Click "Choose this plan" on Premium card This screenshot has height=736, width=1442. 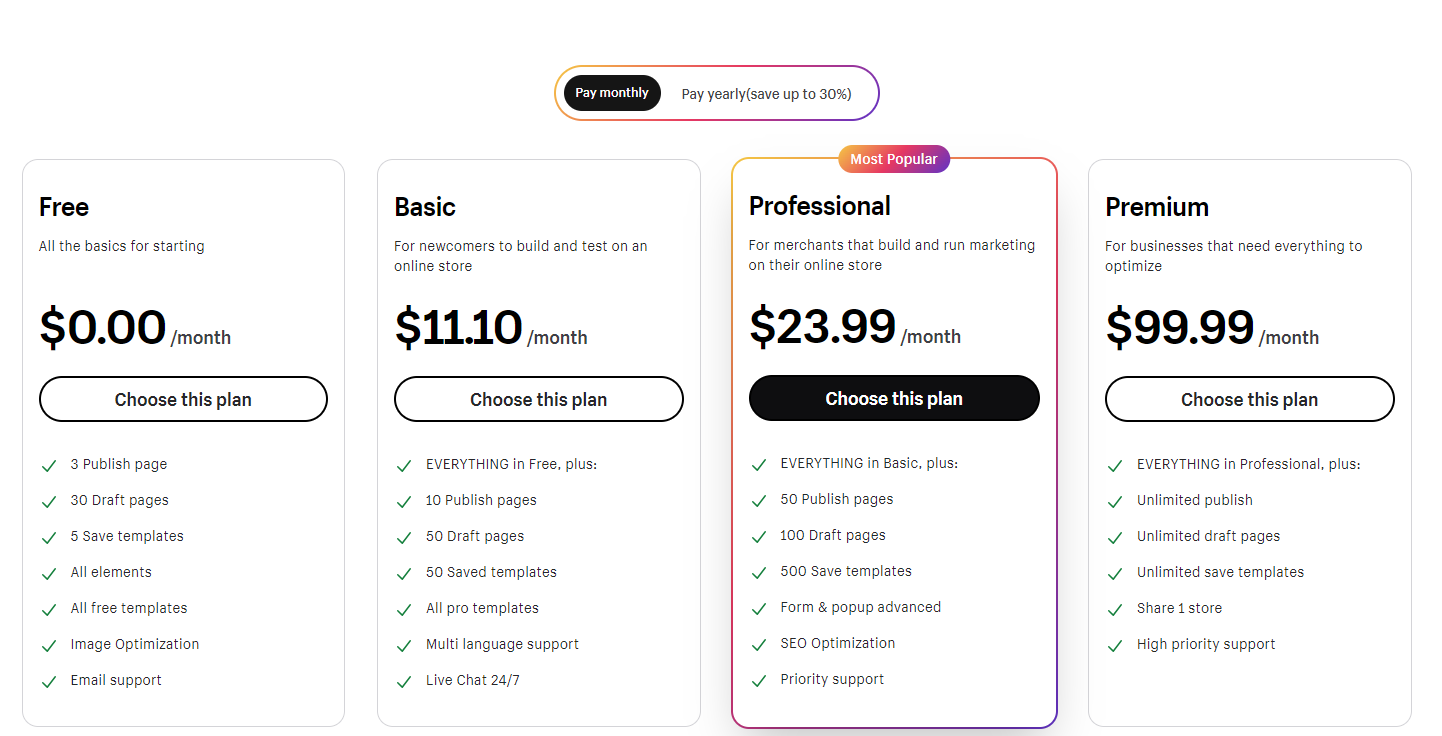(x=1249, y=399)
